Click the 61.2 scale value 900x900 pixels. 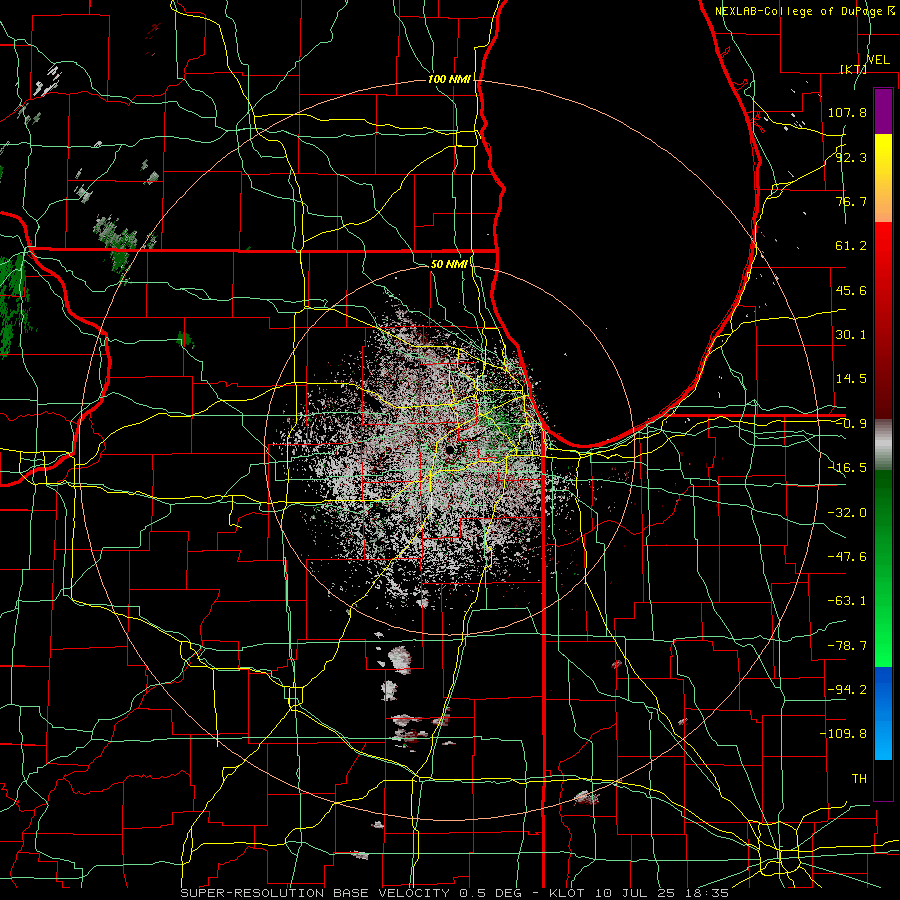pos(851,246)
